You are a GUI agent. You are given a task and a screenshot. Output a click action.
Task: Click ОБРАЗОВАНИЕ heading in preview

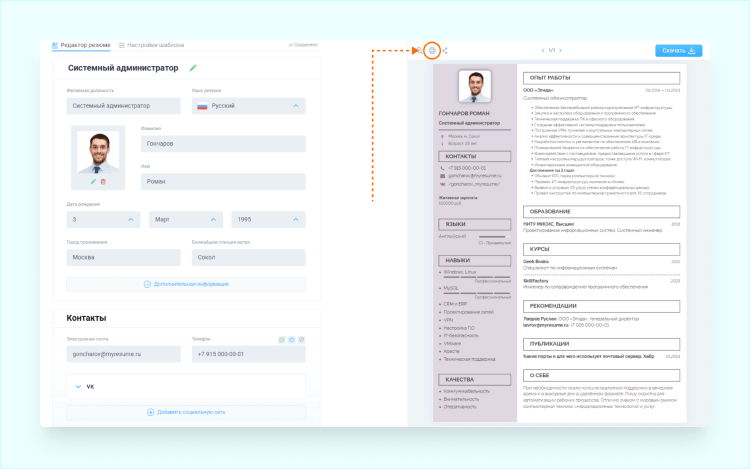[x=601, y=211]
